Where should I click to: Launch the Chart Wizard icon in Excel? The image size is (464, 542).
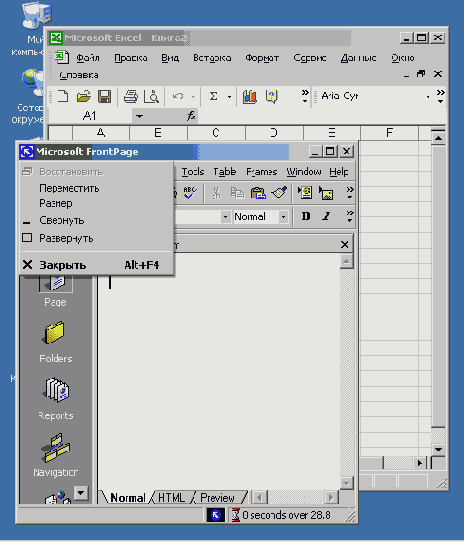pyautogui.click(x=250, y=96)
